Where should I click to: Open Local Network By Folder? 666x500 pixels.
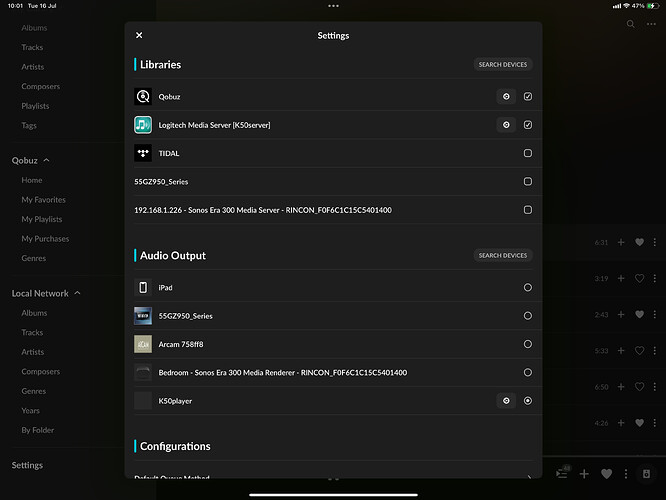pyautogui.click(x=37, y=430)
